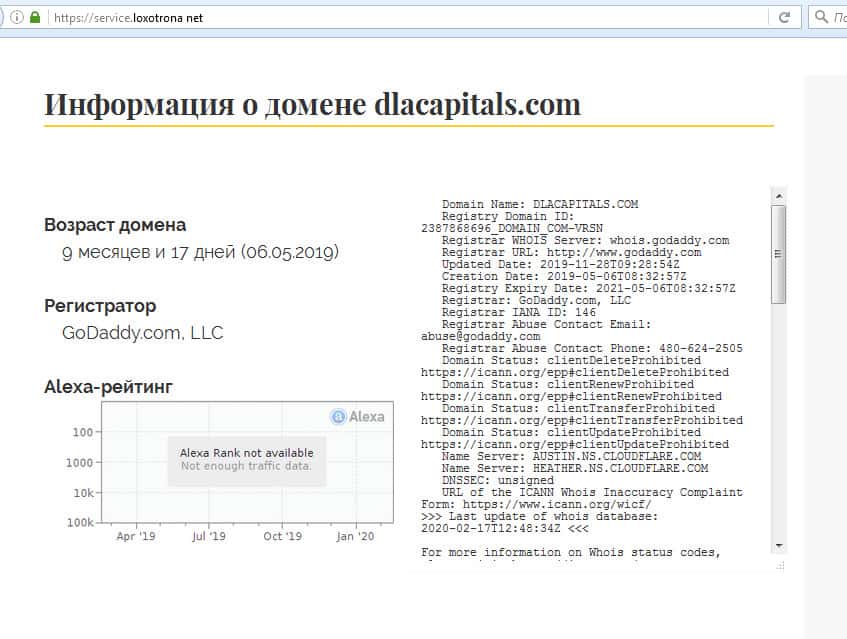Click the whois text scrollbar thumb

coord(778,254)
